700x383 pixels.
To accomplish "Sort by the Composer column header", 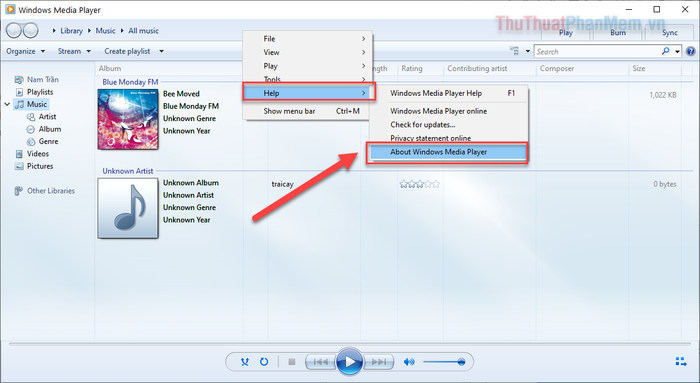I will (x=557, y=68).
